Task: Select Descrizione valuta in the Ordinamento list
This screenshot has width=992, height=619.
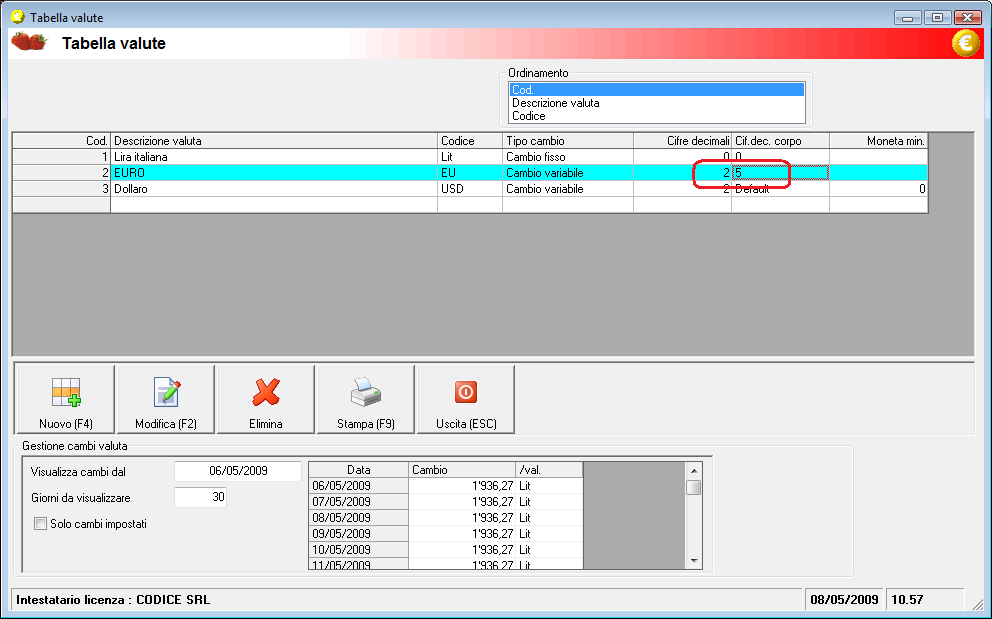Action: 657,103
